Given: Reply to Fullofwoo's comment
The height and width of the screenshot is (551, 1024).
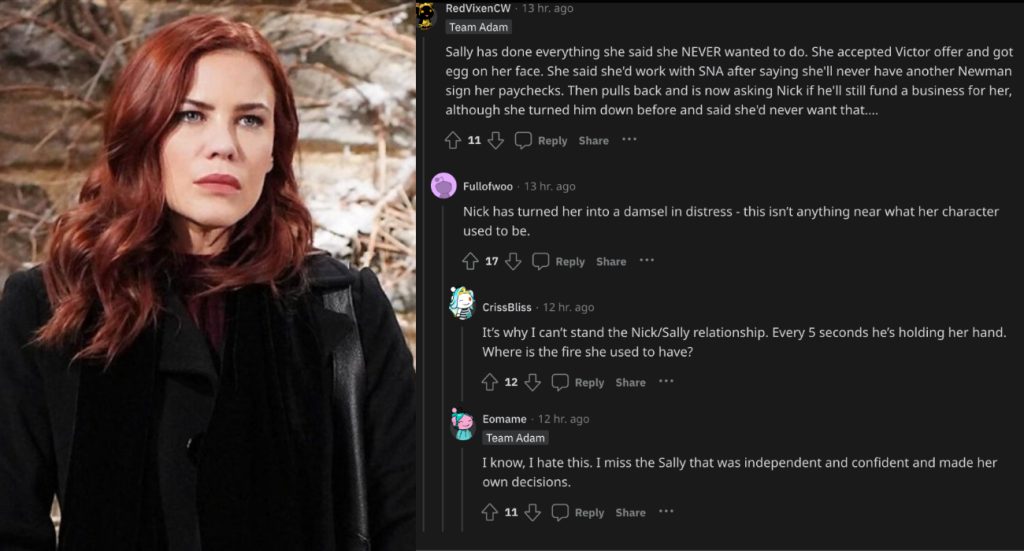Looking at the screenshot, I should tap(558, 261).
